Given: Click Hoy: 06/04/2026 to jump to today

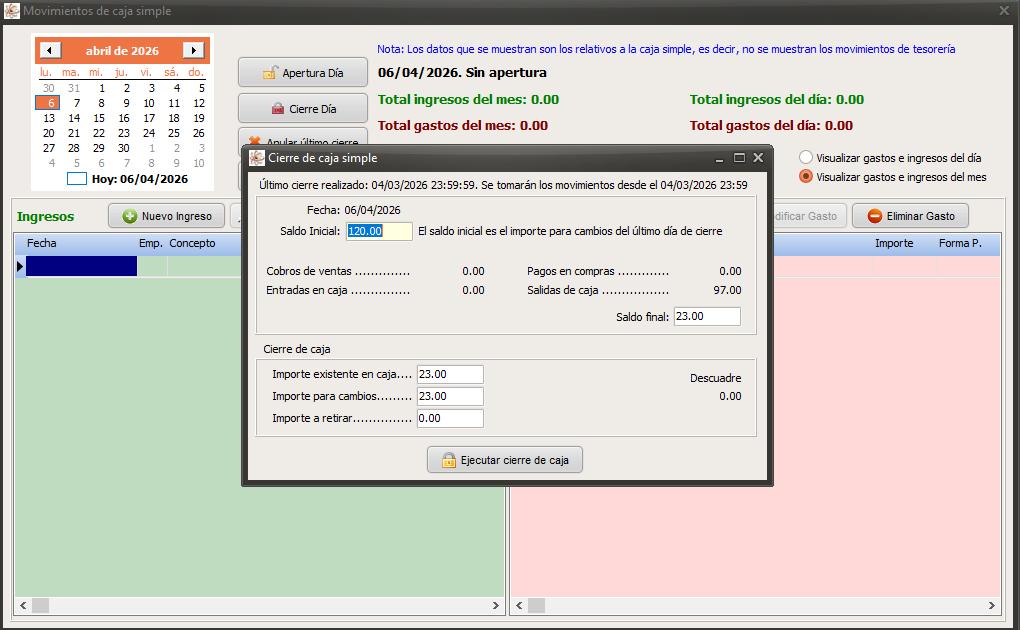Looking at the screenshot, I should [139, 179].
